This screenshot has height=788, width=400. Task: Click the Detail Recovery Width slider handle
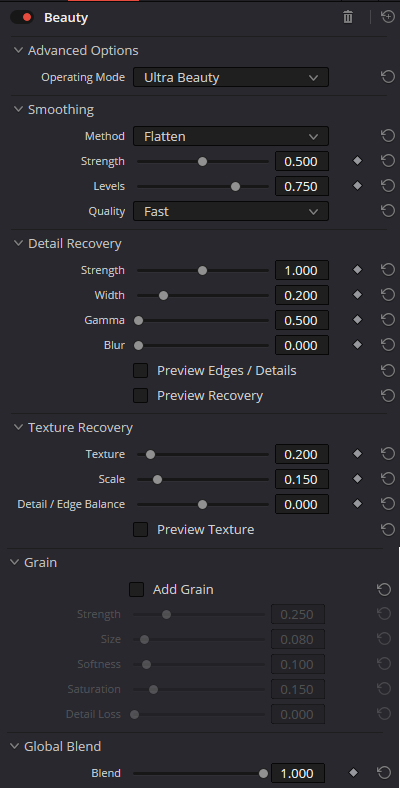click(x=163, y=295)
